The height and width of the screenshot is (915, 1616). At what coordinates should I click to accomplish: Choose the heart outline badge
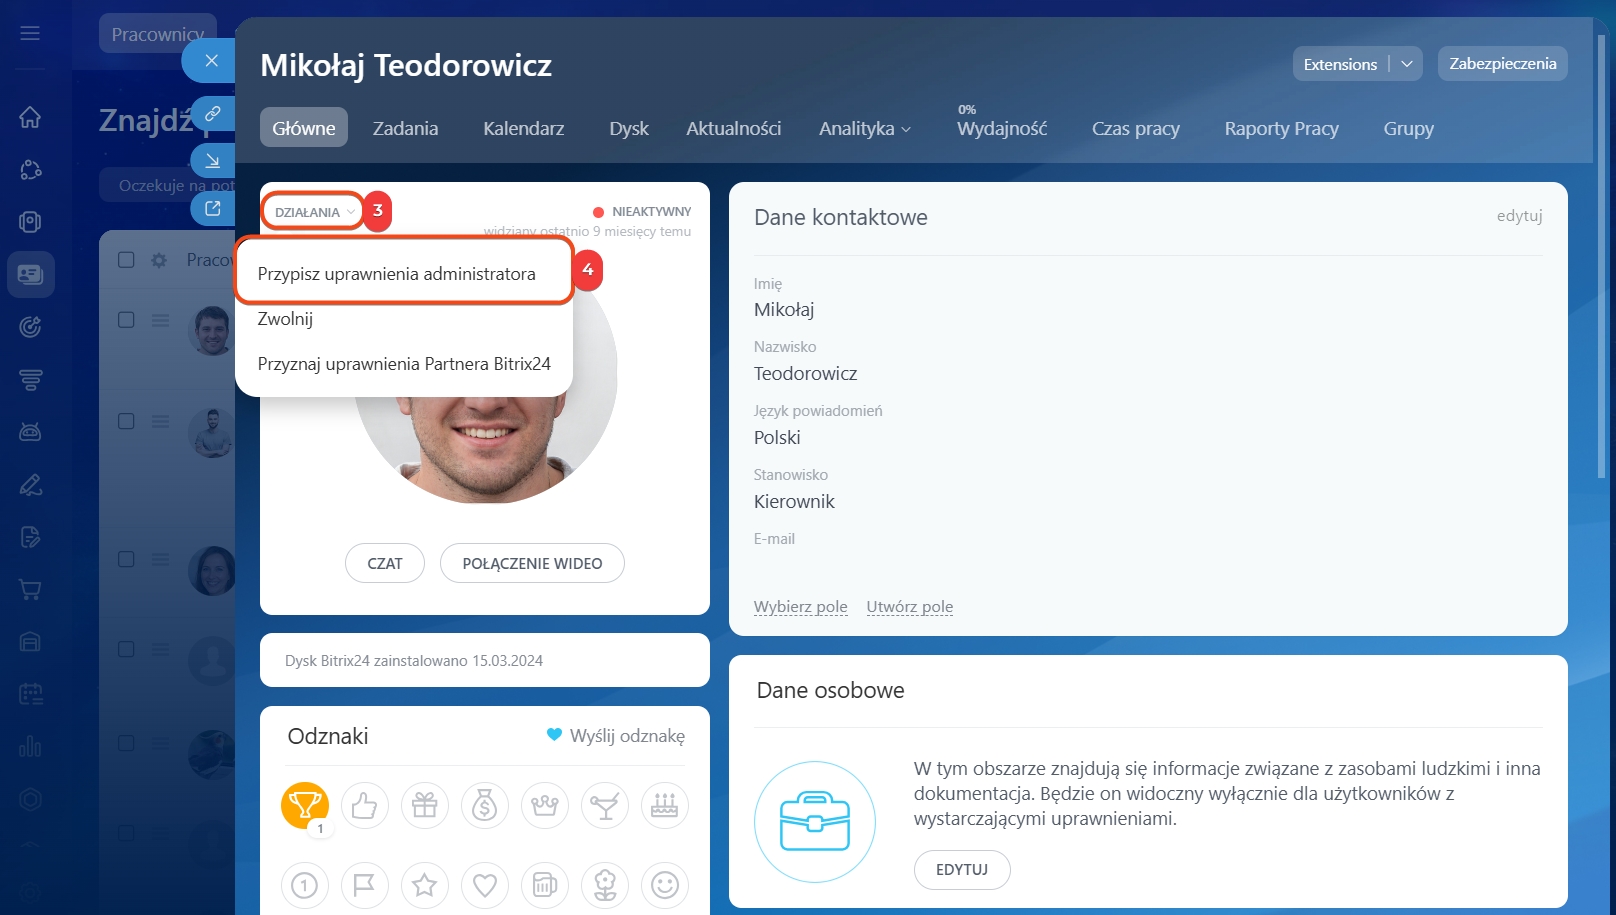point(485,885)
